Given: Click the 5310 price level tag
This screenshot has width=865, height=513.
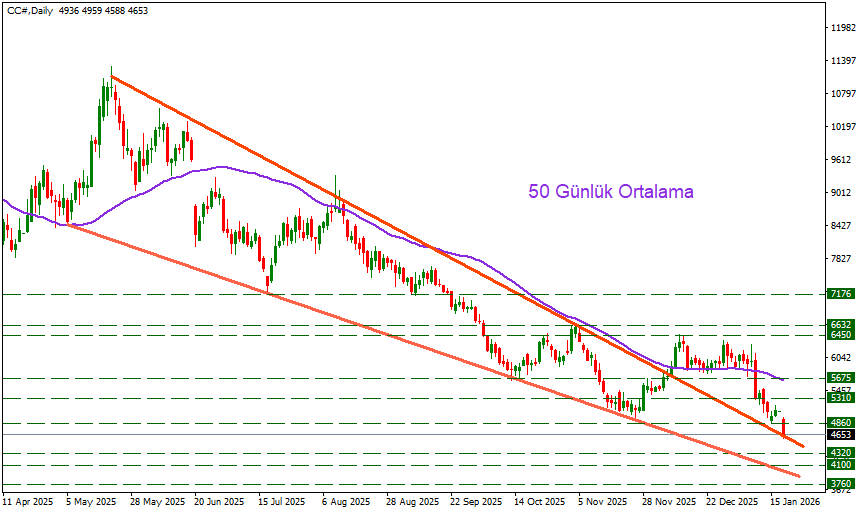Looking at the screenshot, I should [x=841, y=398].
